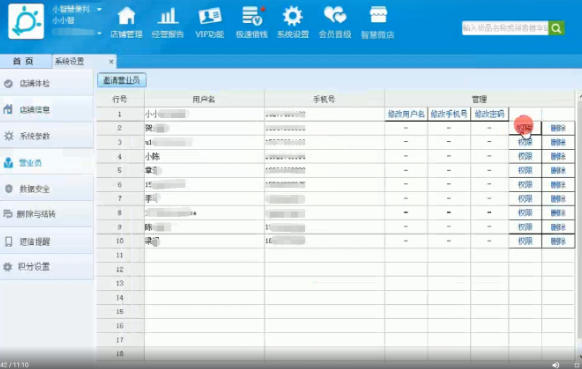The width and height of the screenshot is (582, 369).
Task: Click 删除 button in row 5
Action: (x=558, y=170)
